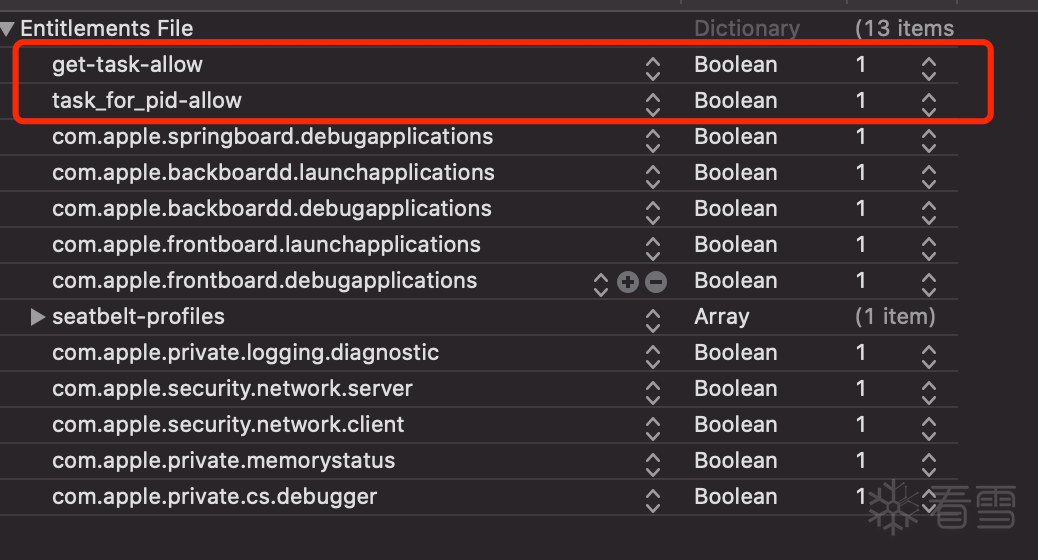Select the com.apple.backboardd.launchapplications key
This screenshot has width=1038, height=560.
(273, 172)
